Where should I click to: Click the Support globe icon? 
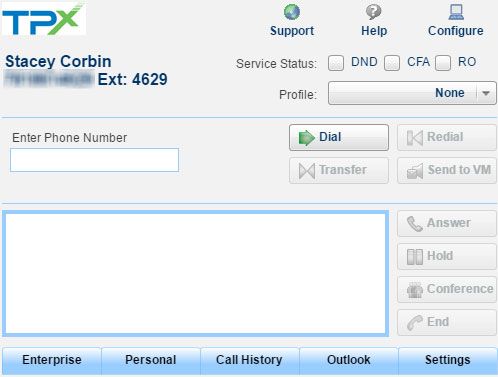[x=292, y=12]
